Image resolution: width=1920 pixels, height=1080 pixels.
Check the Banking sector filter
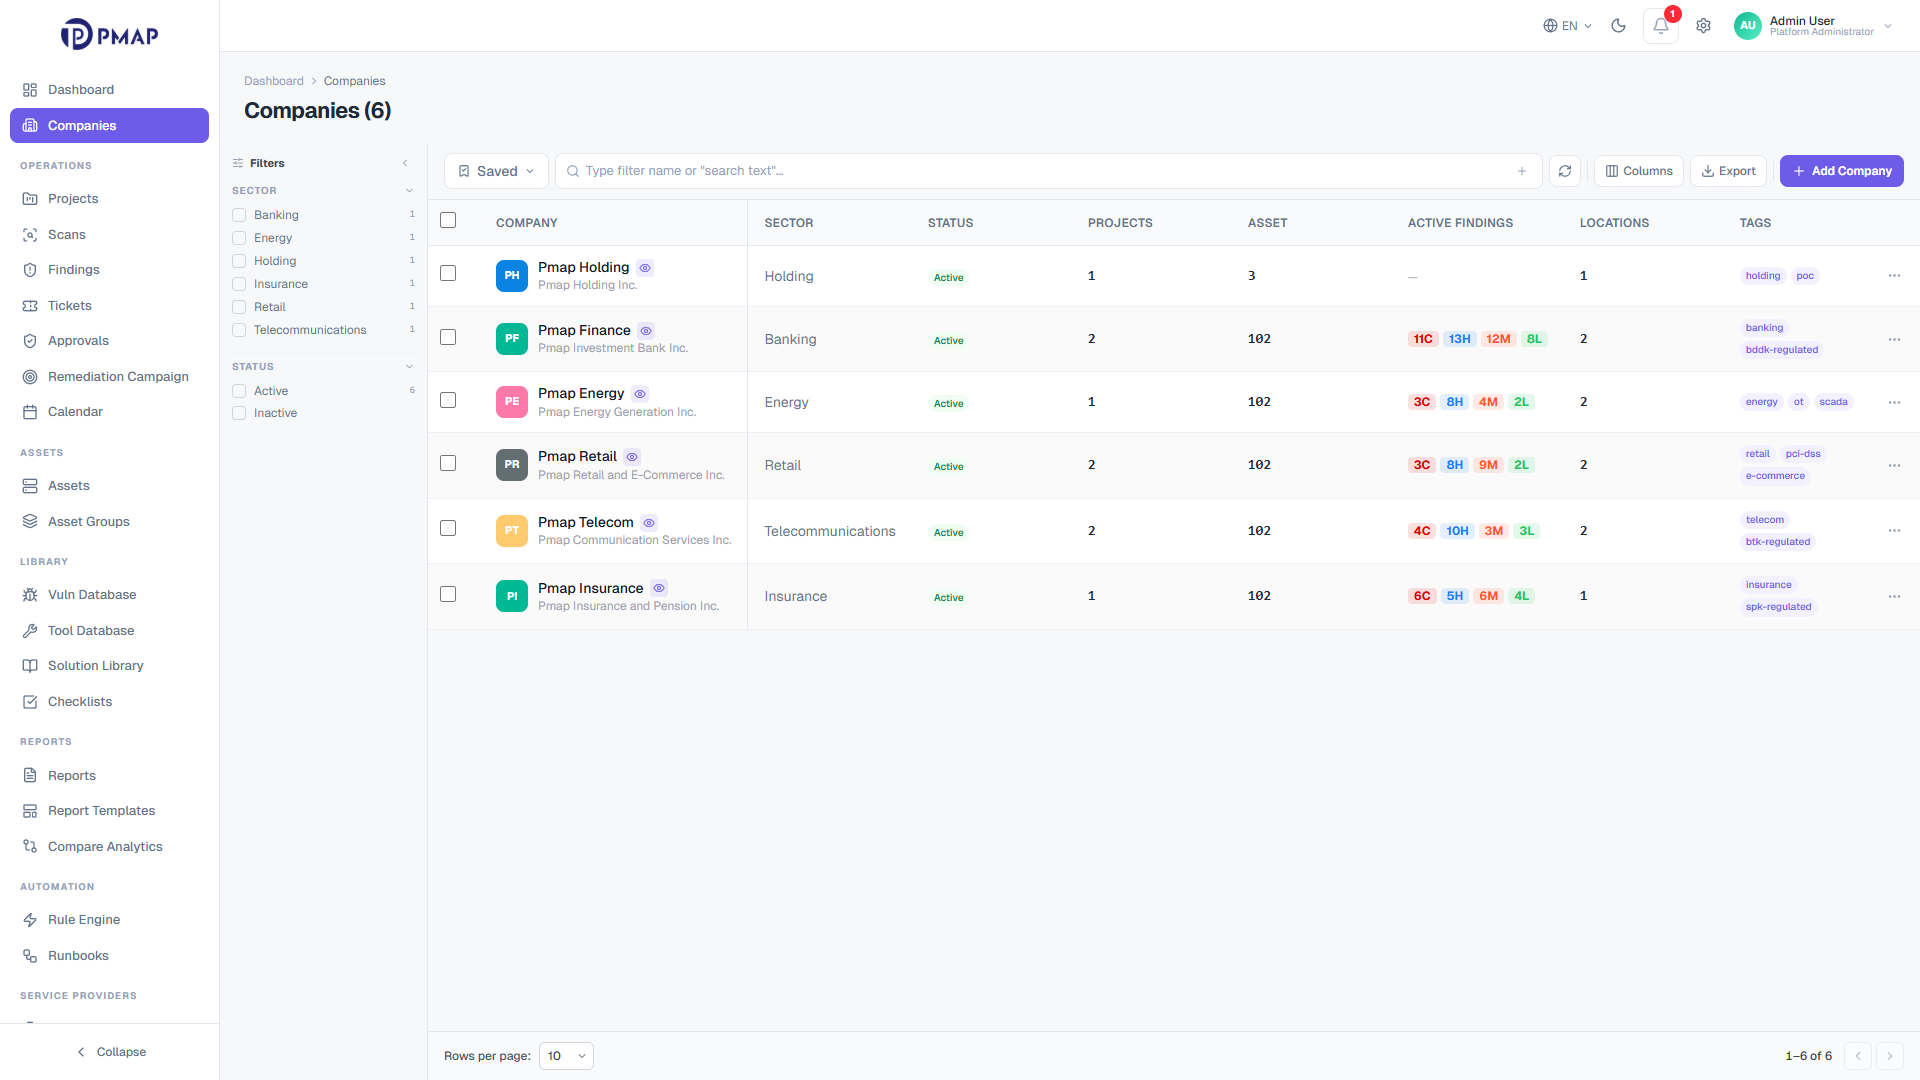239,215
